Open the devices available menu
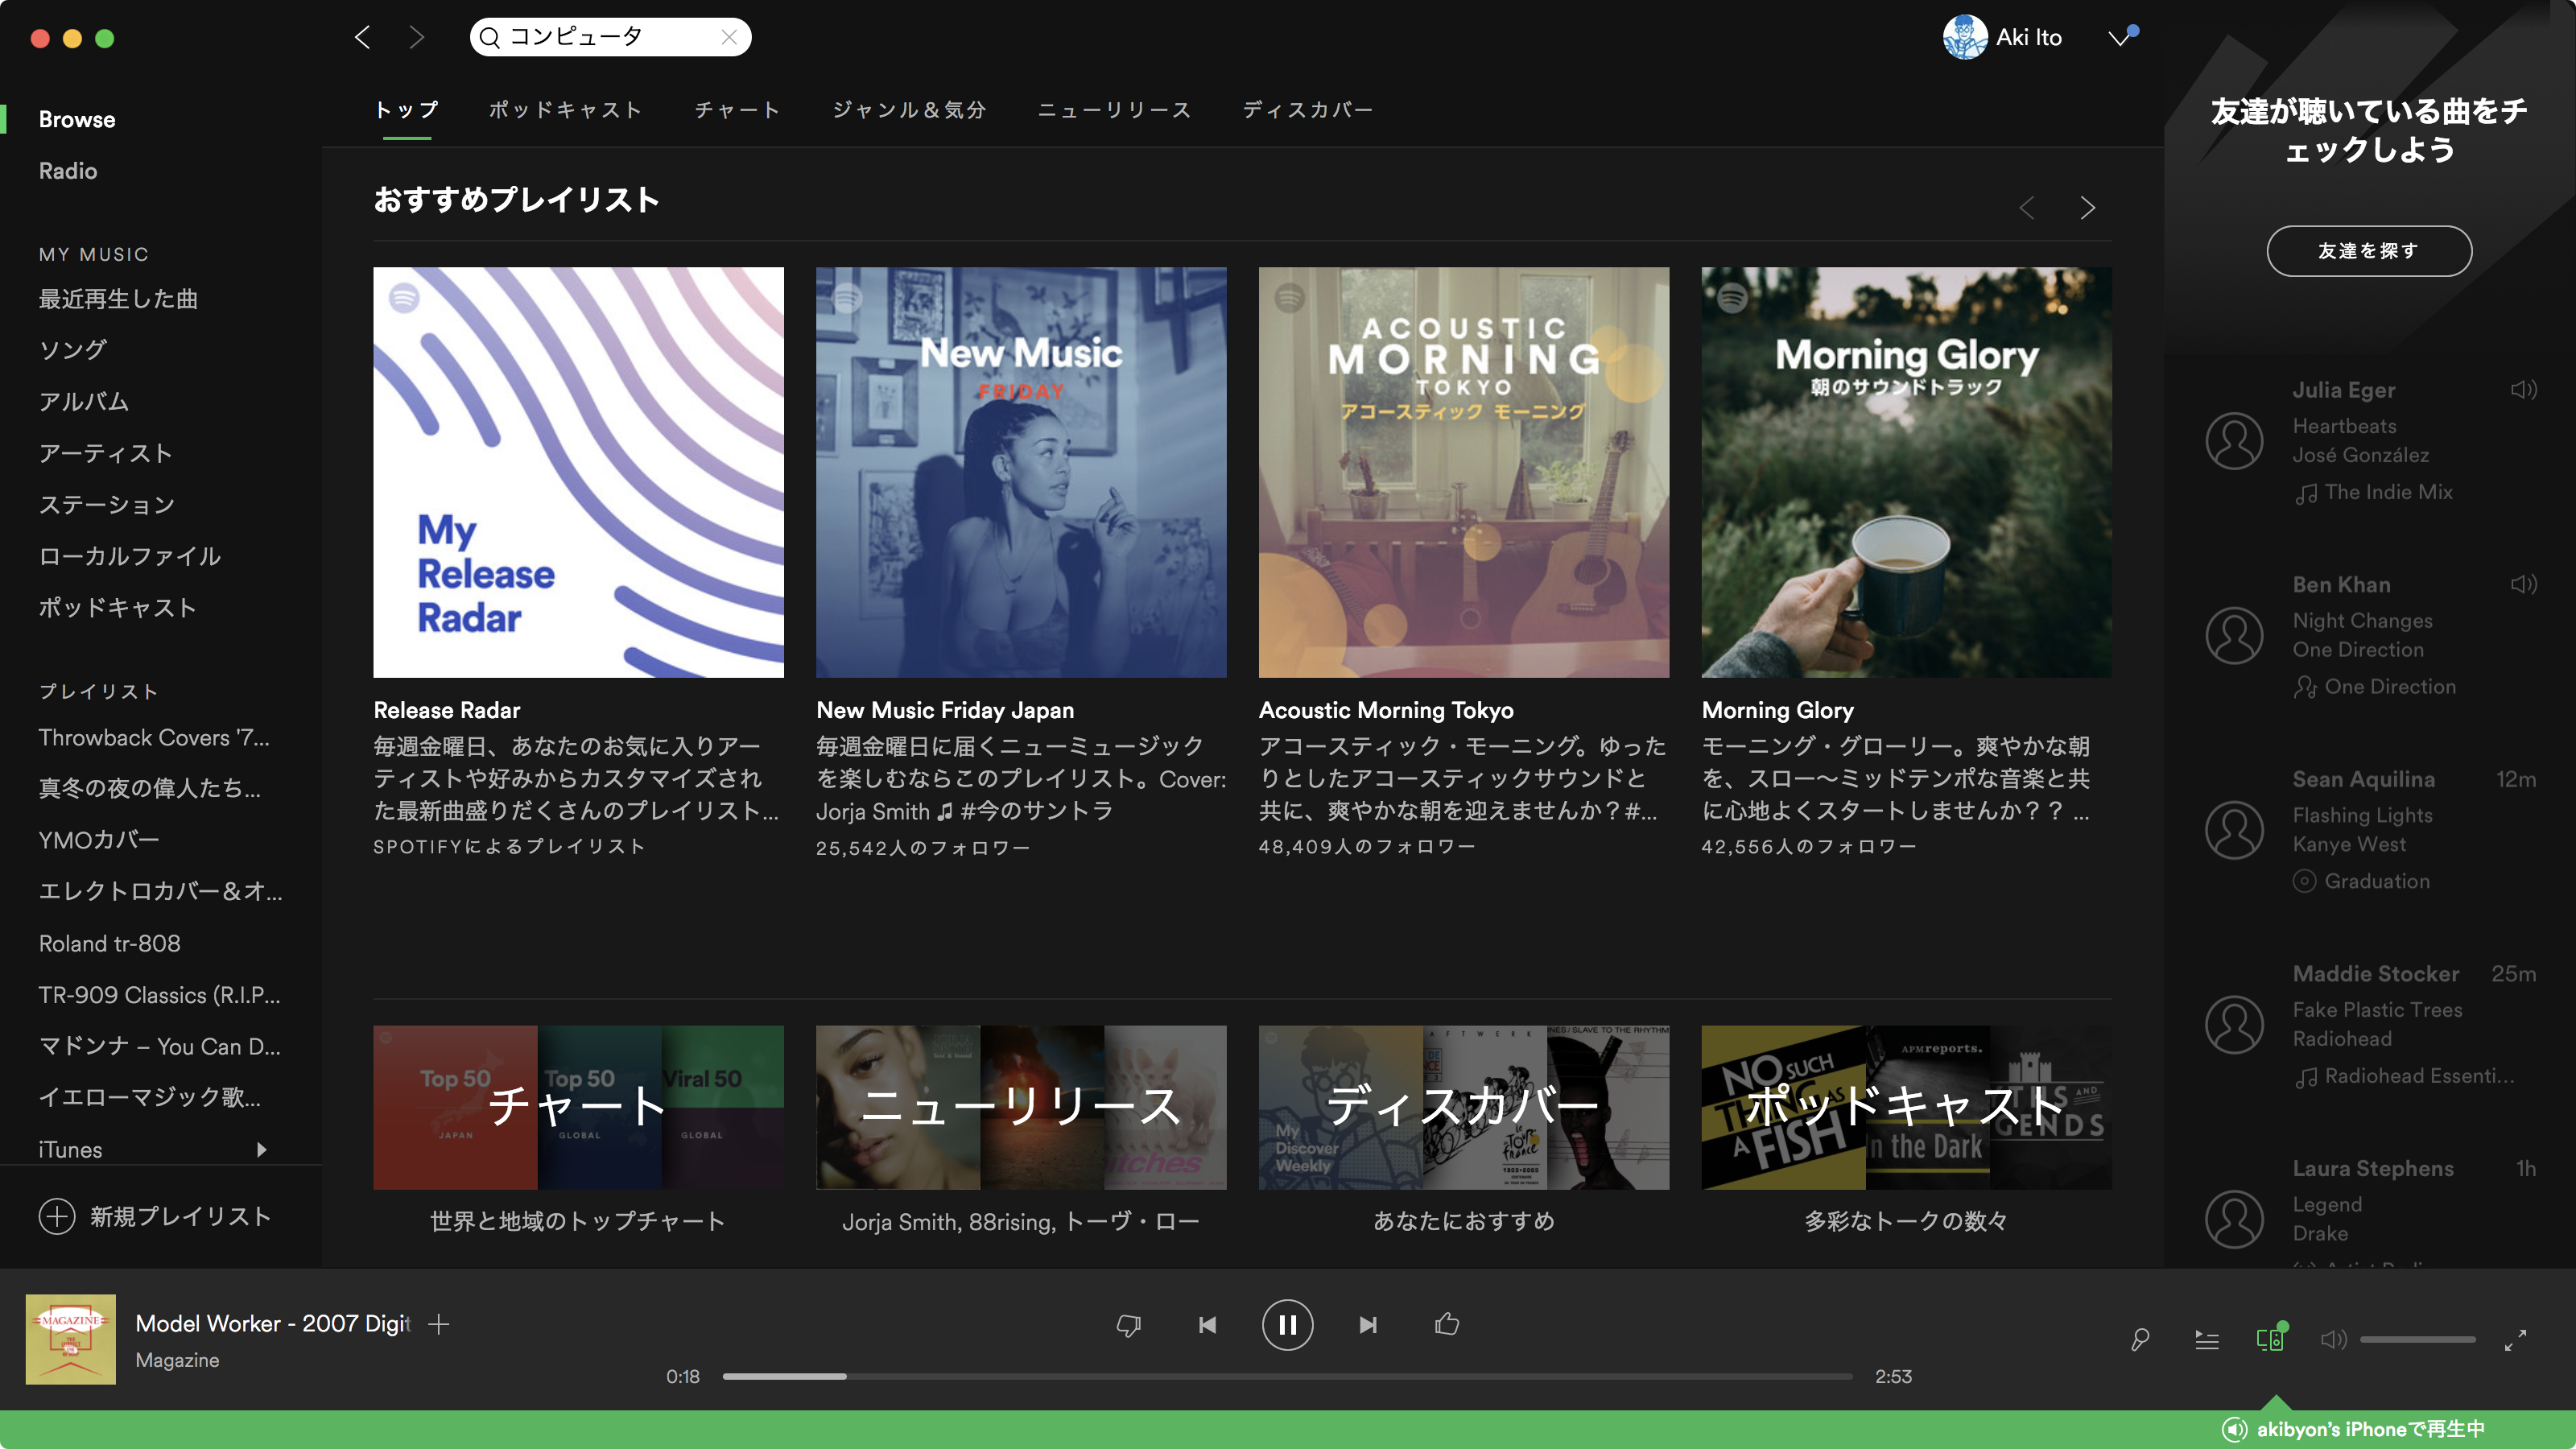2576x1449 pixels. point(2271,1338)
